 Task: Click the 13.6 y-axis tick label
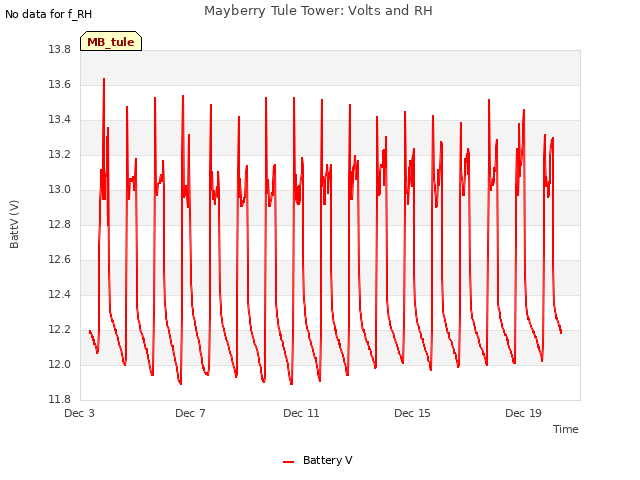60,84
